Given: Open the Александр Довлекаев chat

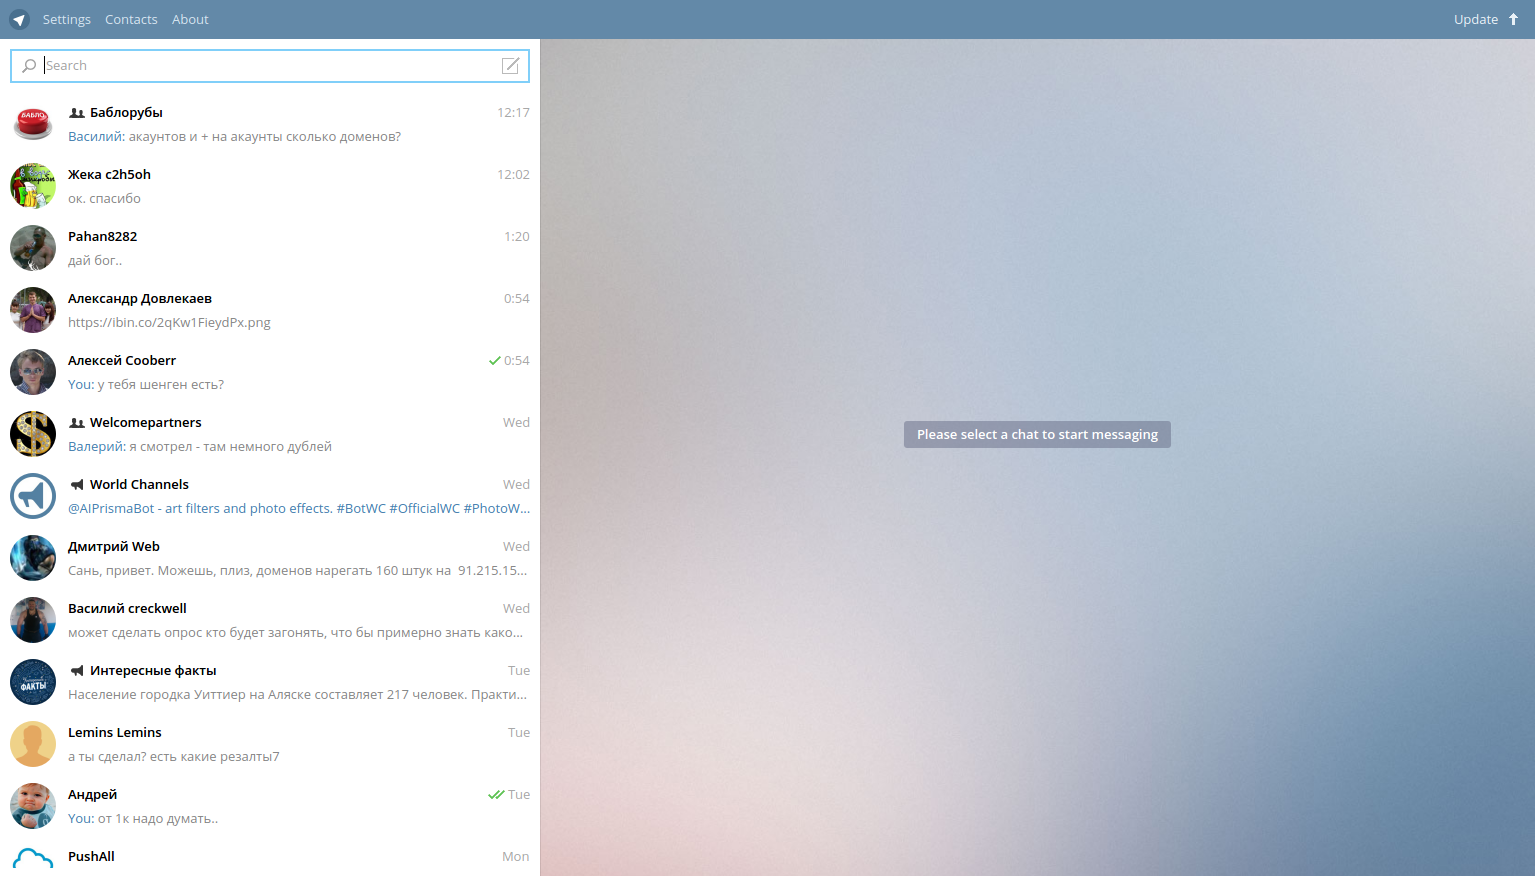Looking at the screenshot, I should tap(270, 311).
